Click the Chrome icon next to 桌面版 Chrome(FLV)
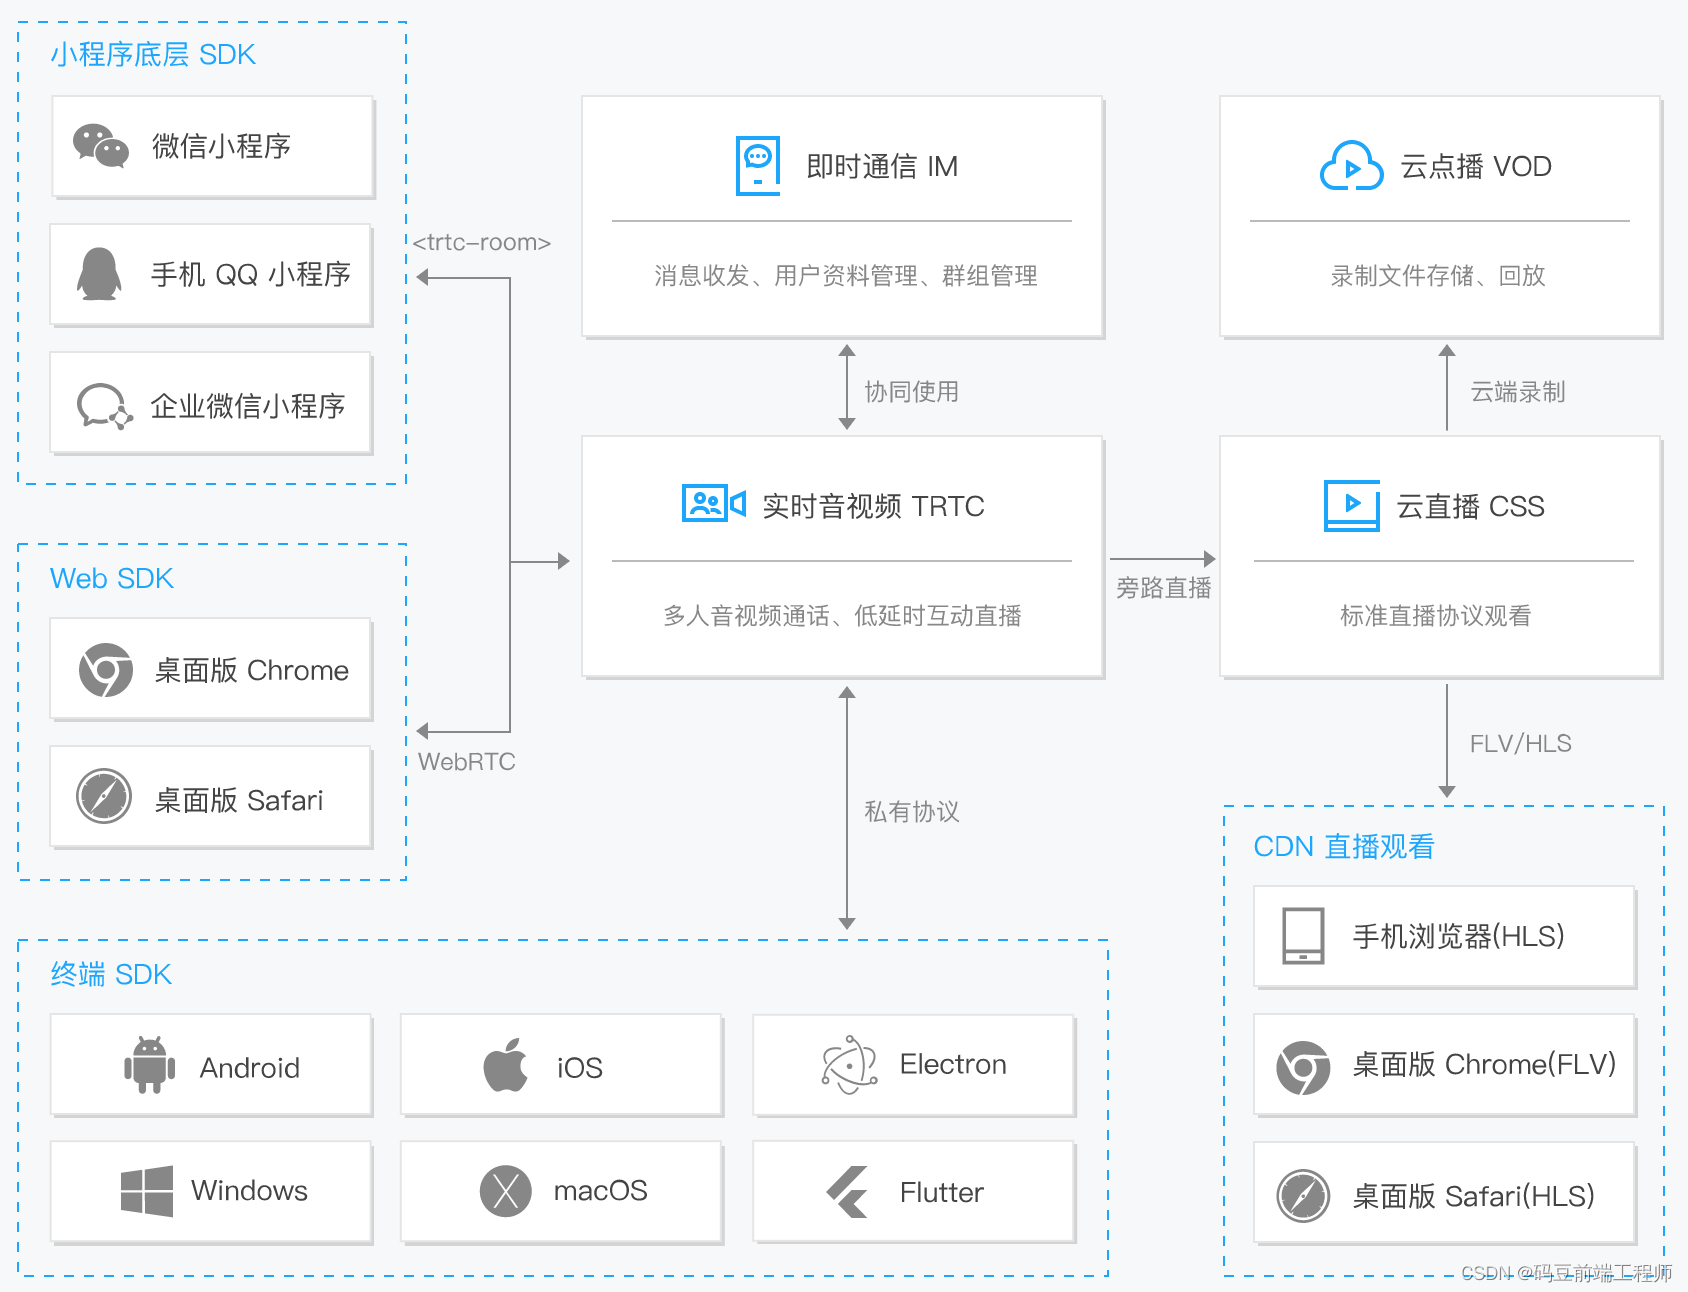1688x1292 pixels. pos(1303,1068)
